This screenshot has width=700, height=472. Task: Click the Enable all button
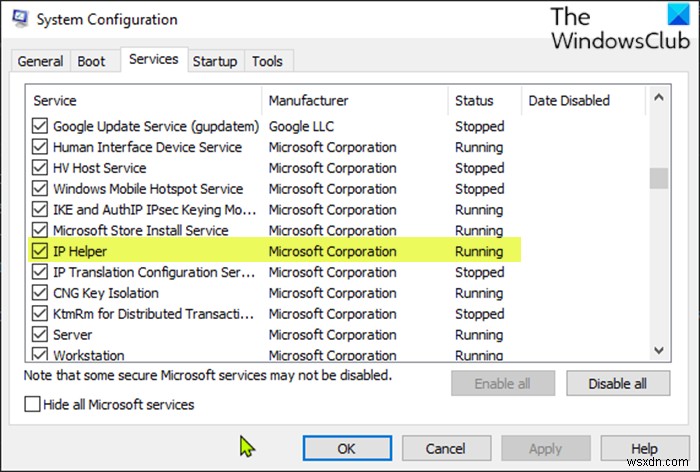(x=503, y=384)
